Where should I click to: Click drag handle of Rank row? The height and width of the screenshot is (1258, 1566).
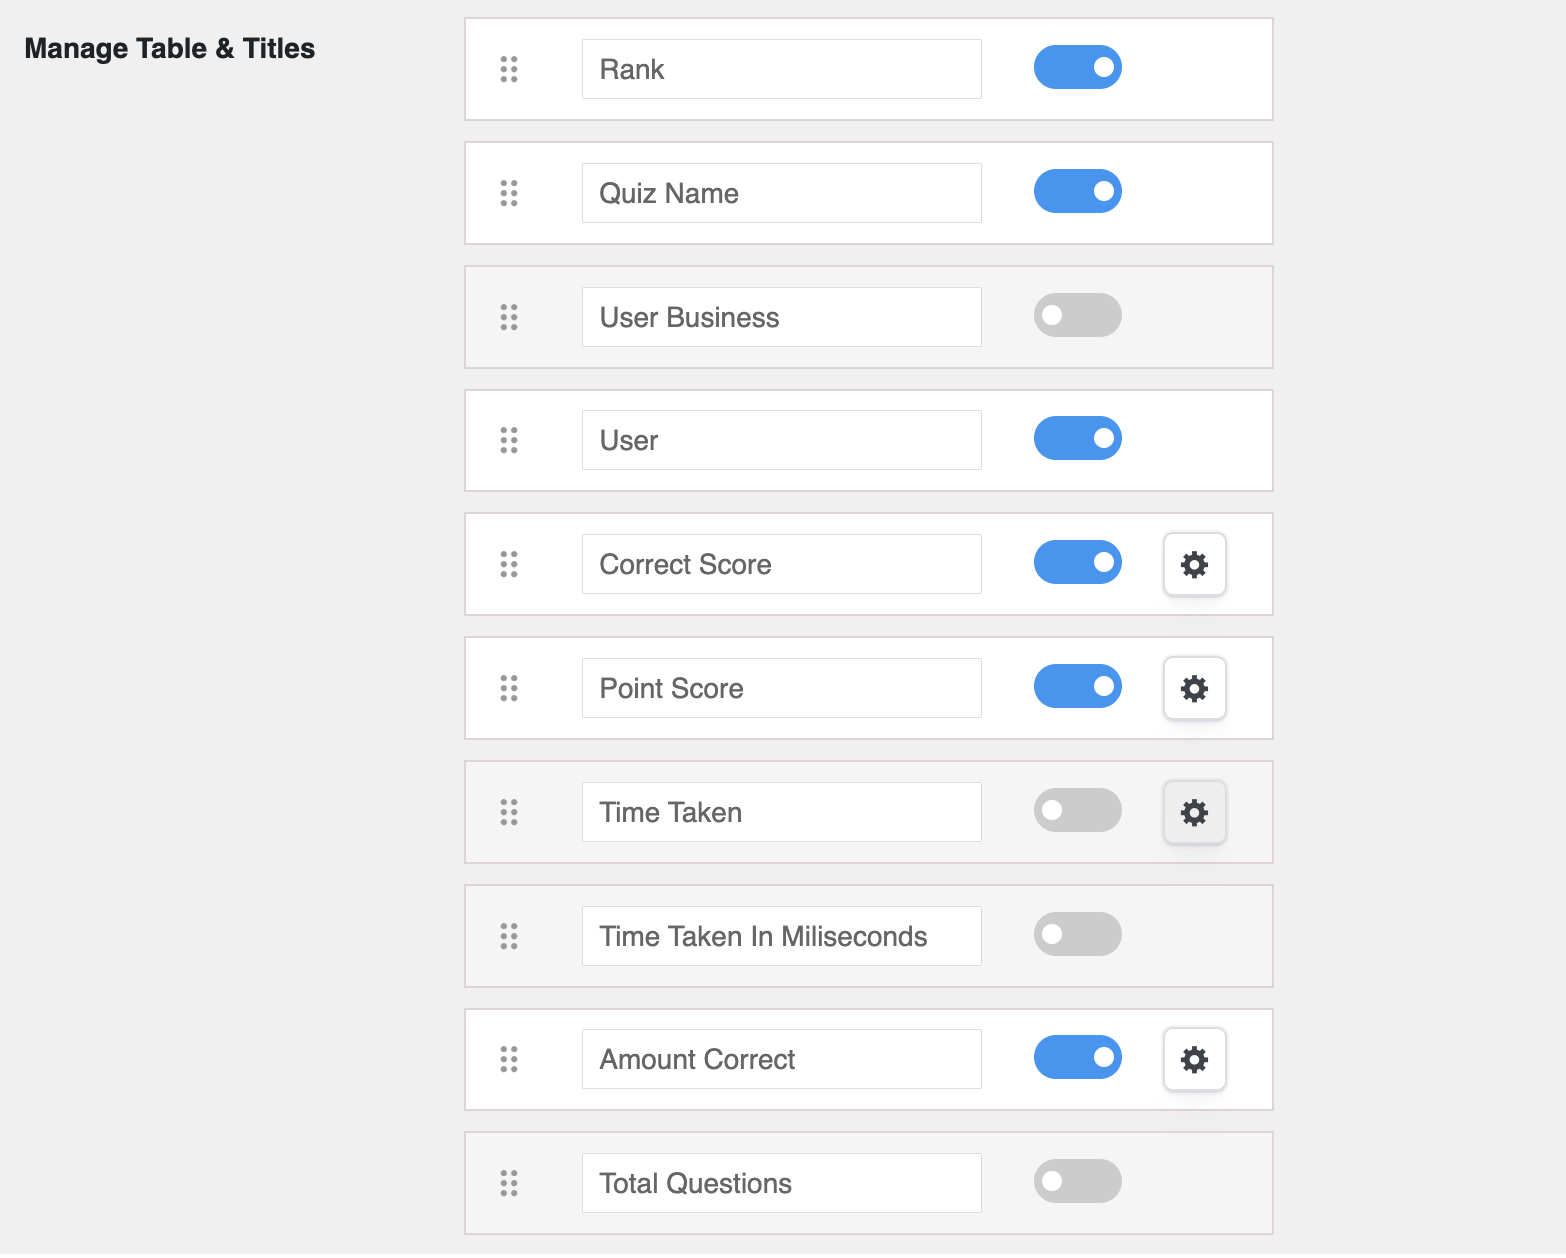tap(509, 69)
